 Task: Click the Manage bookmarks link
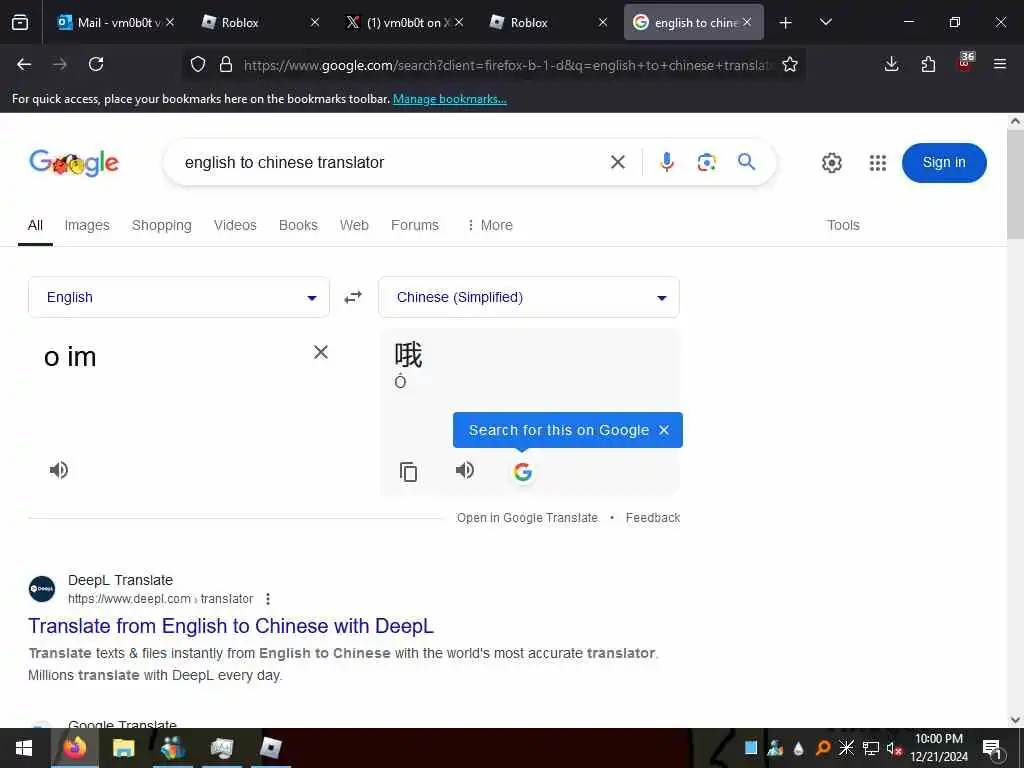tap(449, 99)
